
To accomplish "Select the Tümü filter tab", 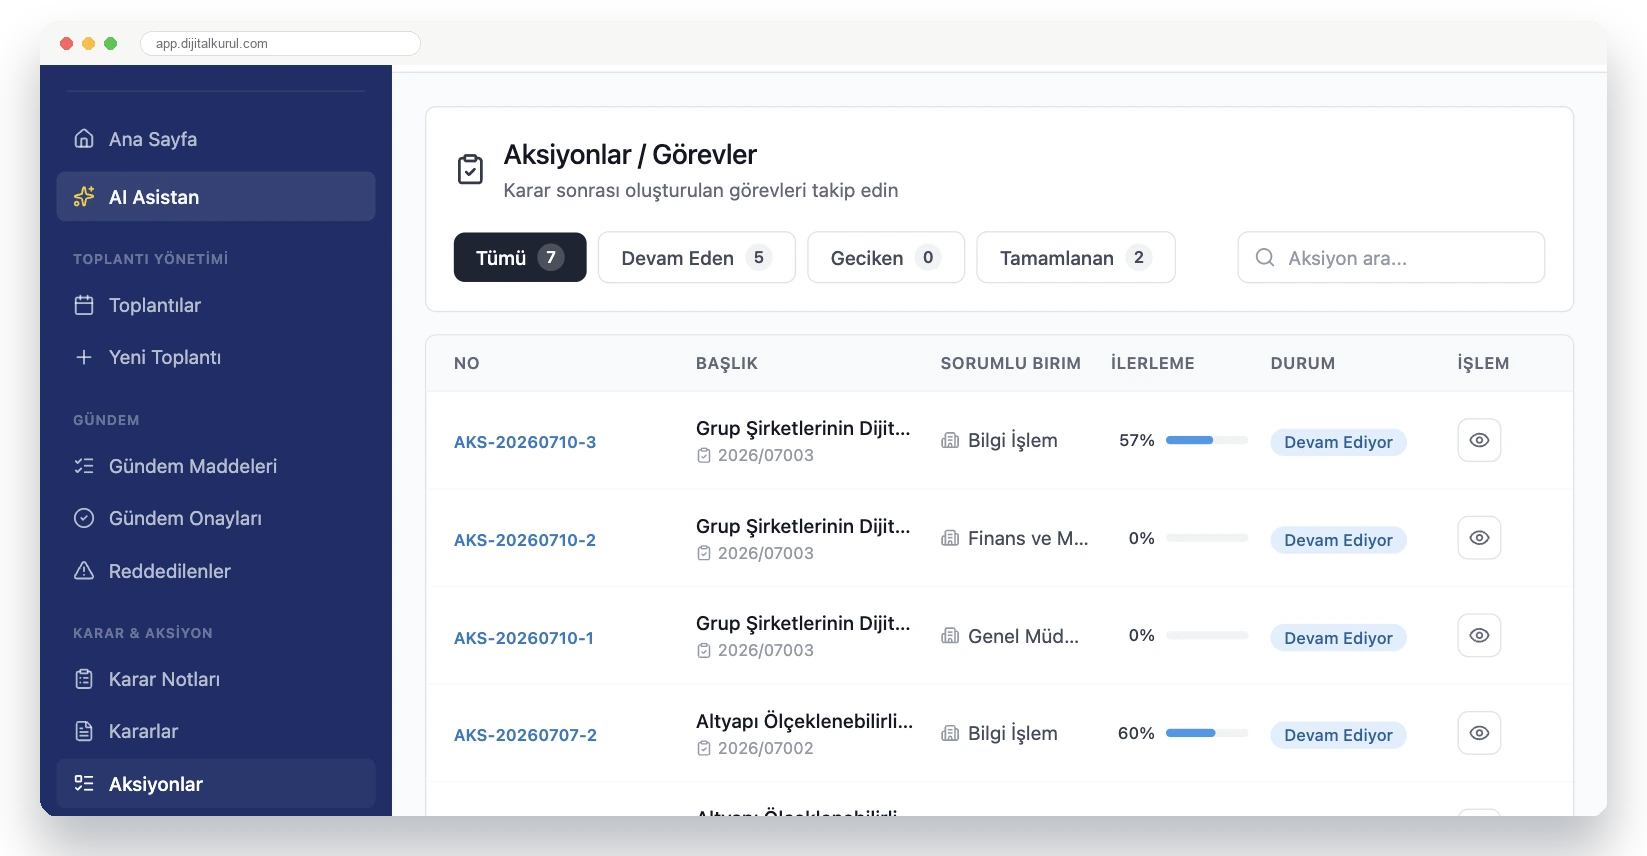I will (520, 258).
